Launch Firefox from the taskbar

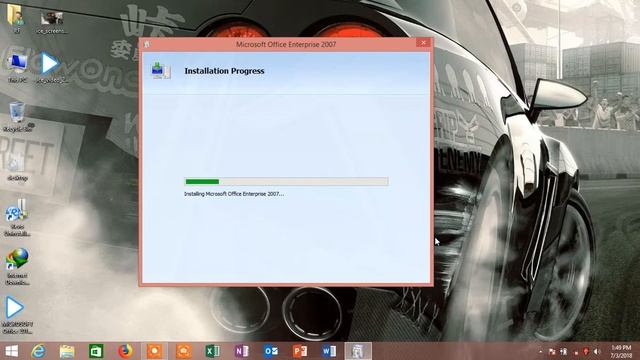(125, 351)
